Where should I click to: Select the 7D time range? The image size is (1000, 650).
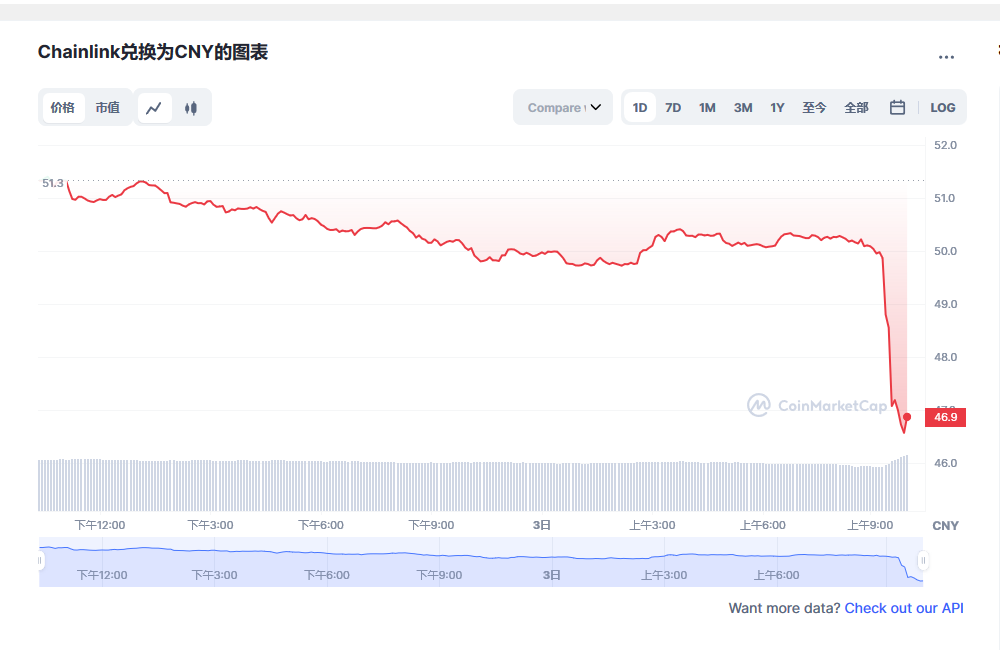(x=673, y=107)
